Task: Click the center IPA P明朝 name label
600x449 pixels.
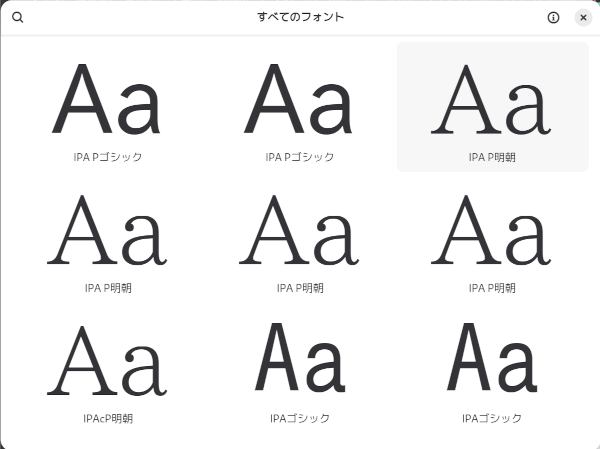Action: tap(300, 288)
